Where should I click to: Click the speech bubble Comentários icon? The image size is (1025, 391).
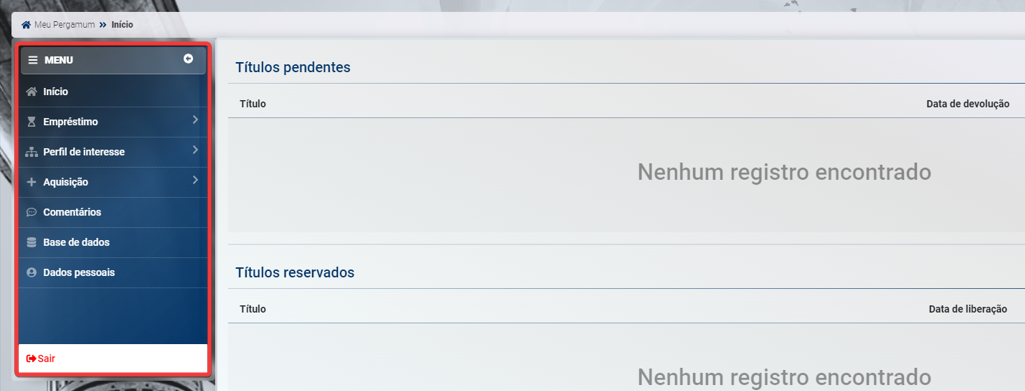(31, 212)
